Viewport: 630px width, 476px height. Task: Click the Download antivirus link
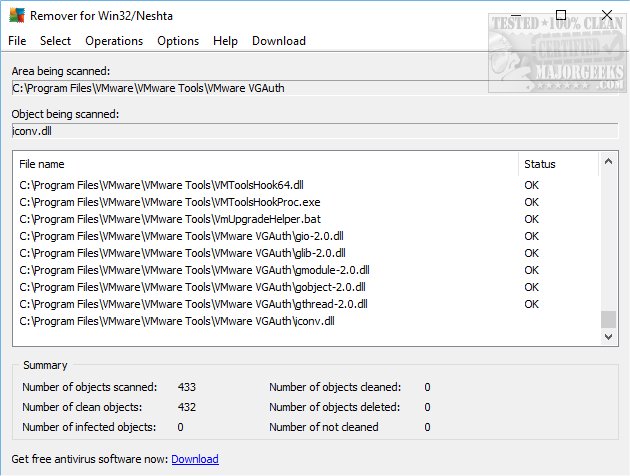194,459
